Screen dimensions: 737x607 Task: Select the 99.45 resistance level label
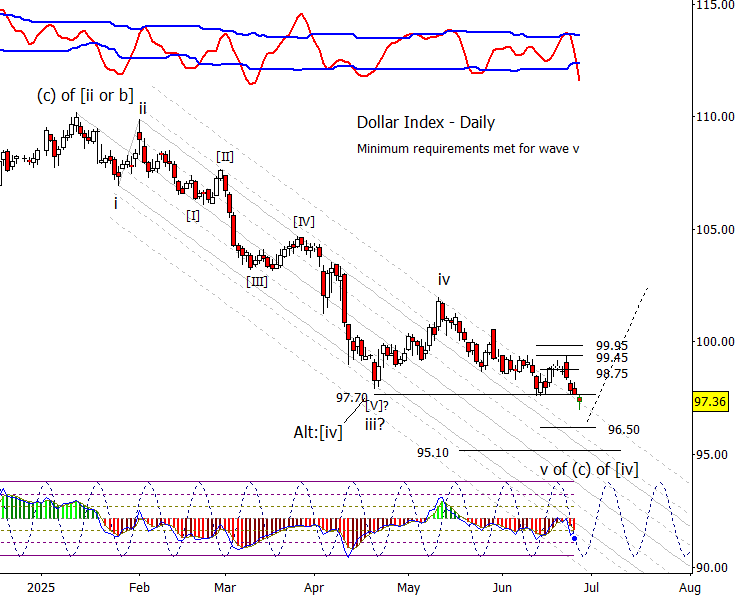(612, 358)
